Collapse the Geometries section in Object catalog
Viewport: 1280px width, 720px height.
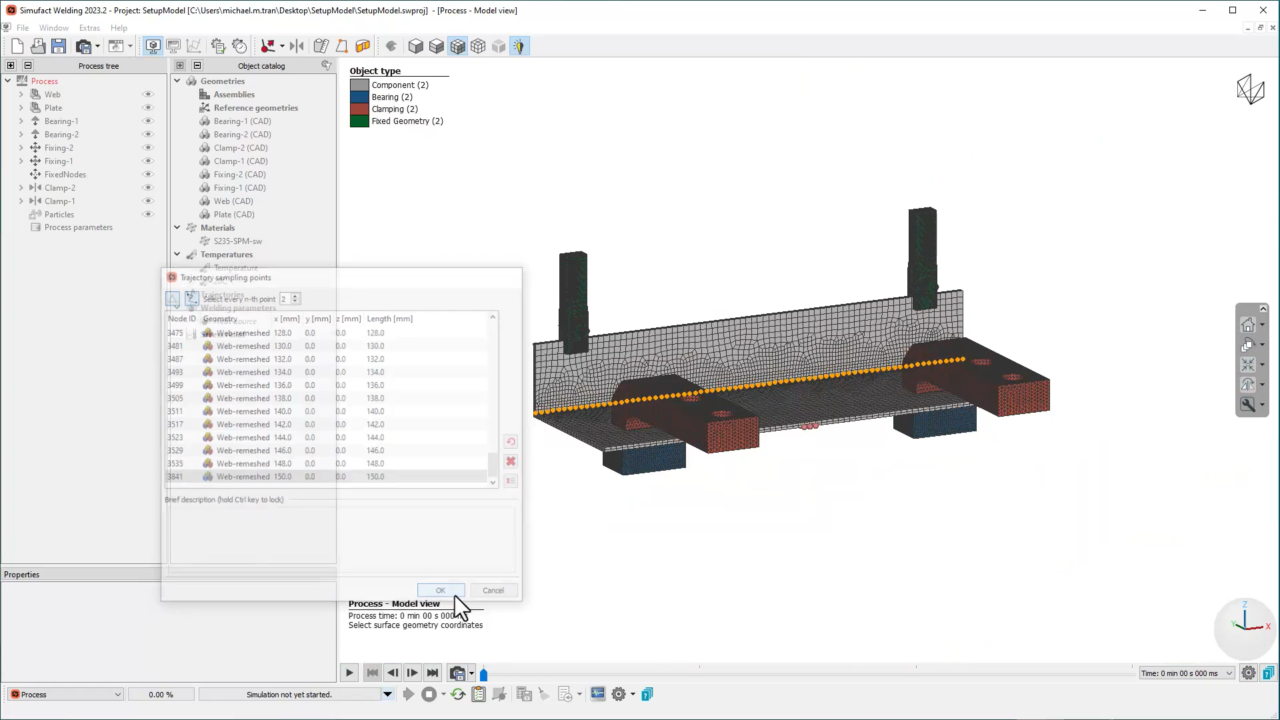178,81
